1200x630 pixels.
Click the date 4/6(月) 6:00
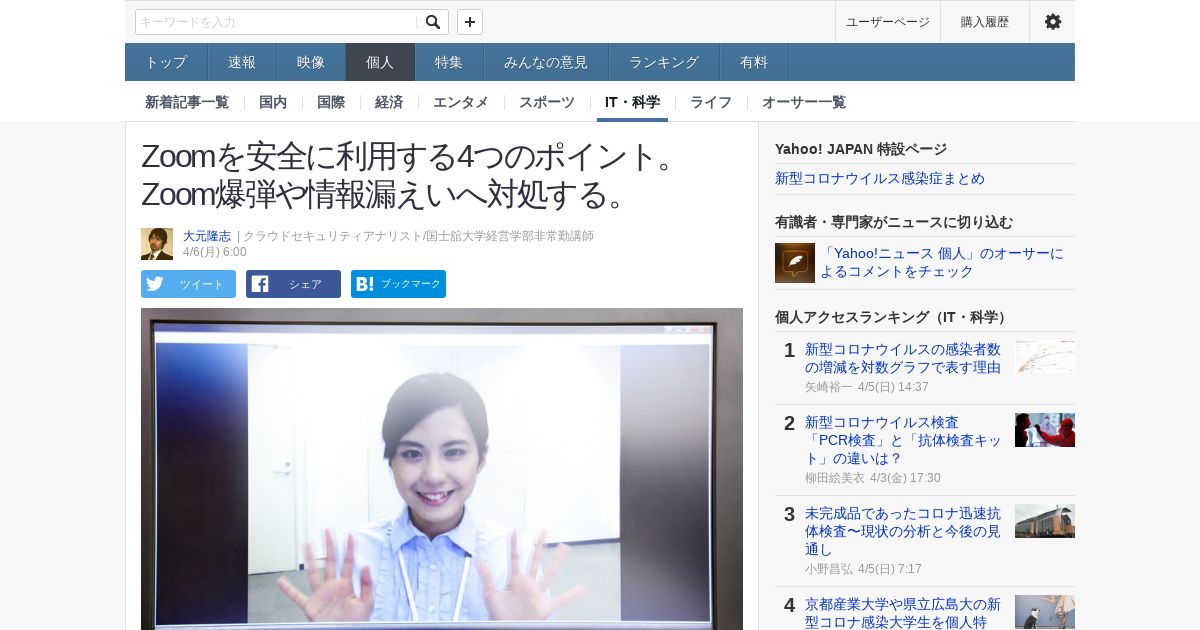pos(215,252)
